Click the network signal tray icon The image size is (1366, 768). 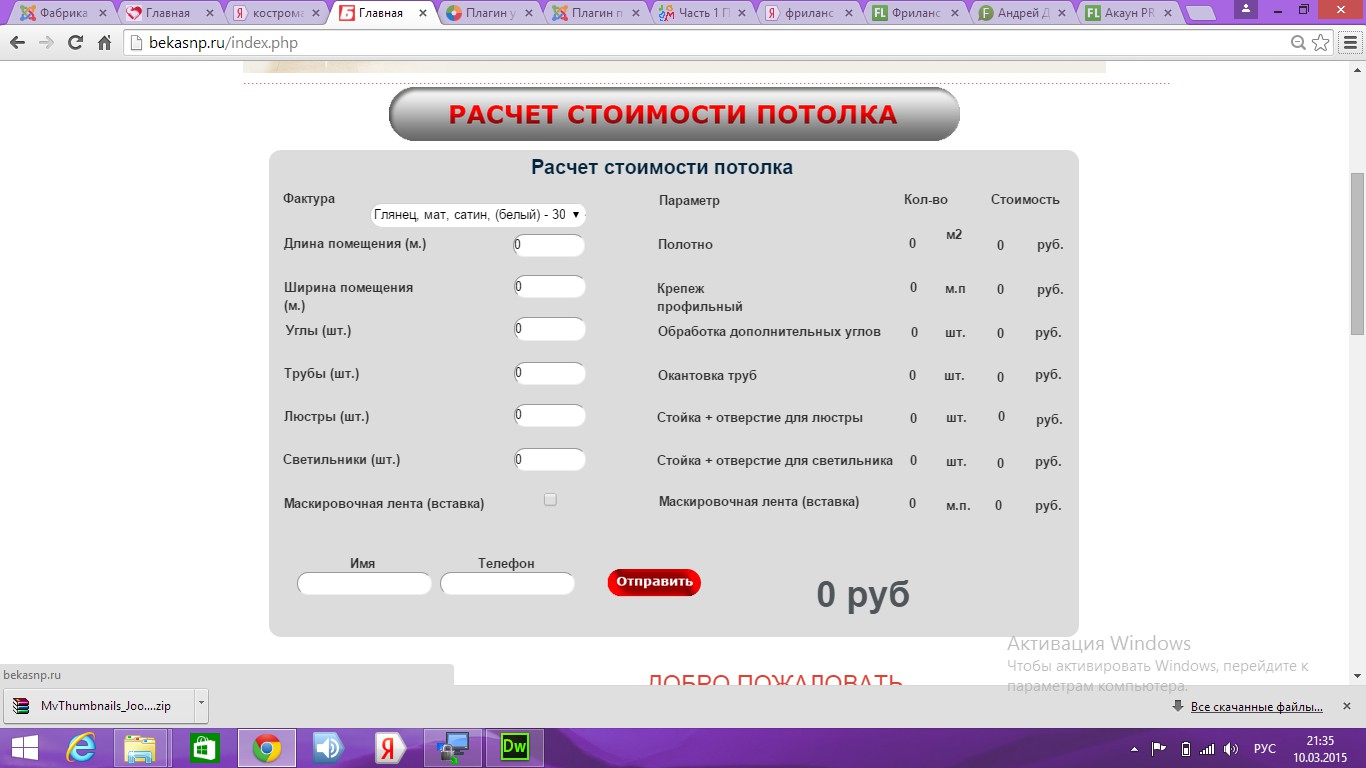coord(1207,748)
